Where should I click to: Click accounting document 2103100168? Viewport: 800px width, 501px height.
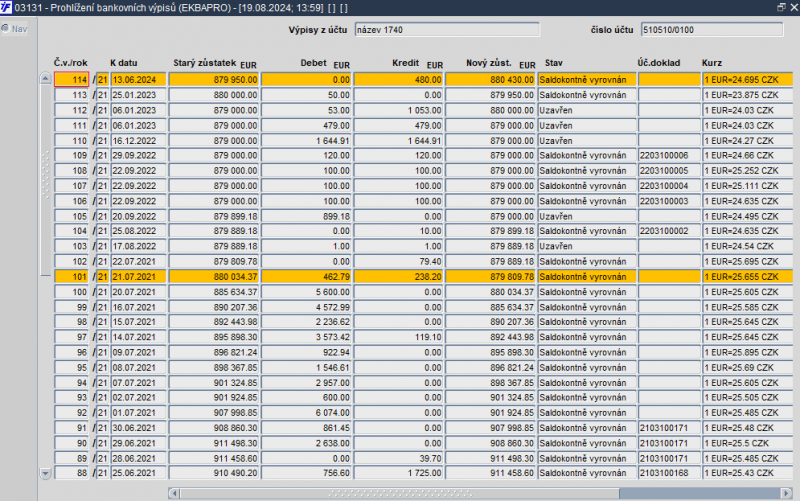click(x=669, y=473)
